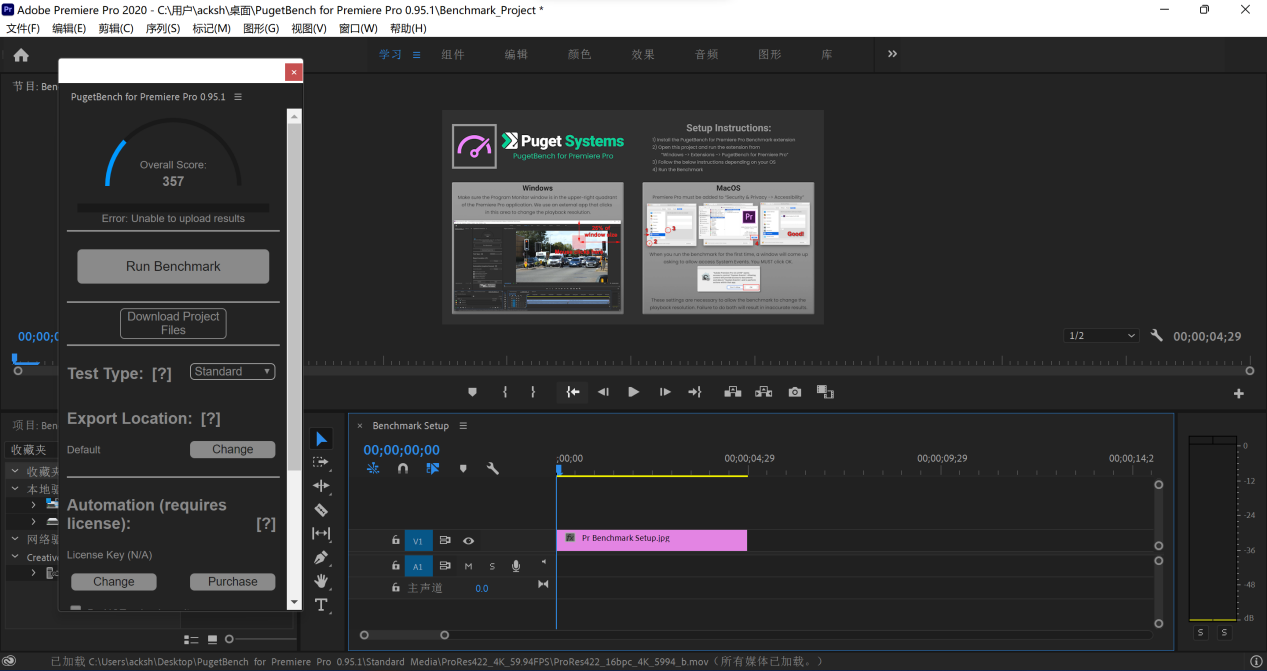Open the PugetBench panel menu icon
Image resolution: width=1267 pixels, height=671 pixels.
tap(238, 97)
